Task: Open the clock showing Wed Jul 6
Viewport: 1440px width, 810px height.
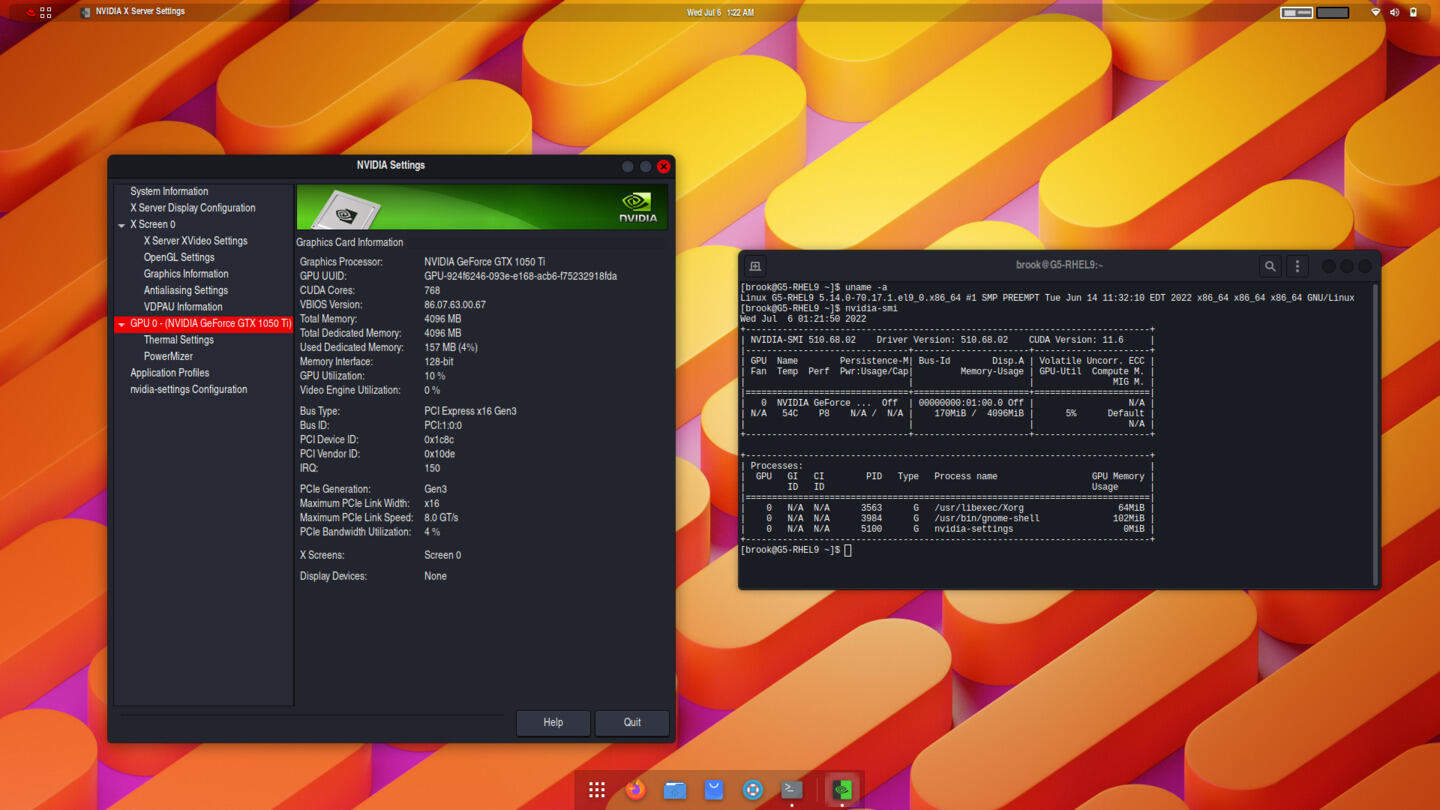Action: click(x=720, y=12)
